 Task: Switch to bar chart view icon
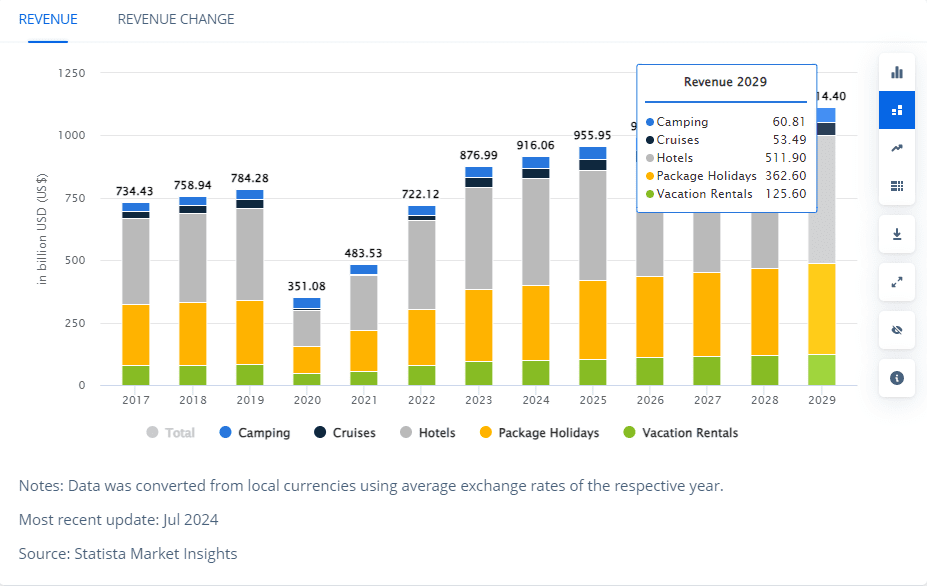point(897,72)
